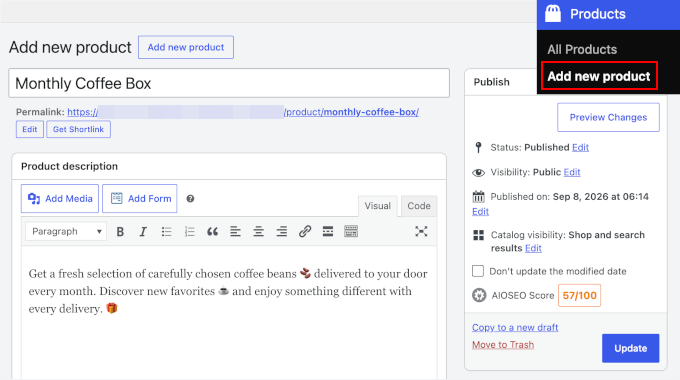Edit the Published status

point(580,147)
